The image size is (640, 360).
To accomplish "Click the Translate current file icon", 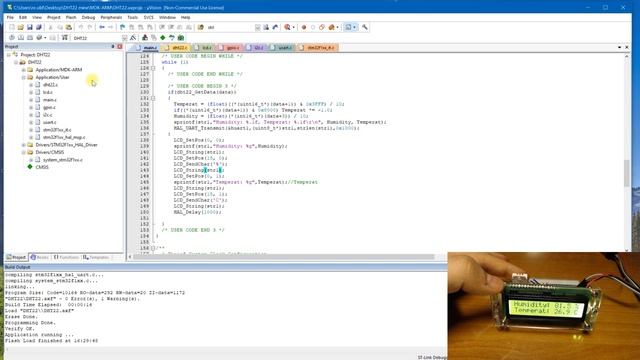I will [x=11, y=38].
